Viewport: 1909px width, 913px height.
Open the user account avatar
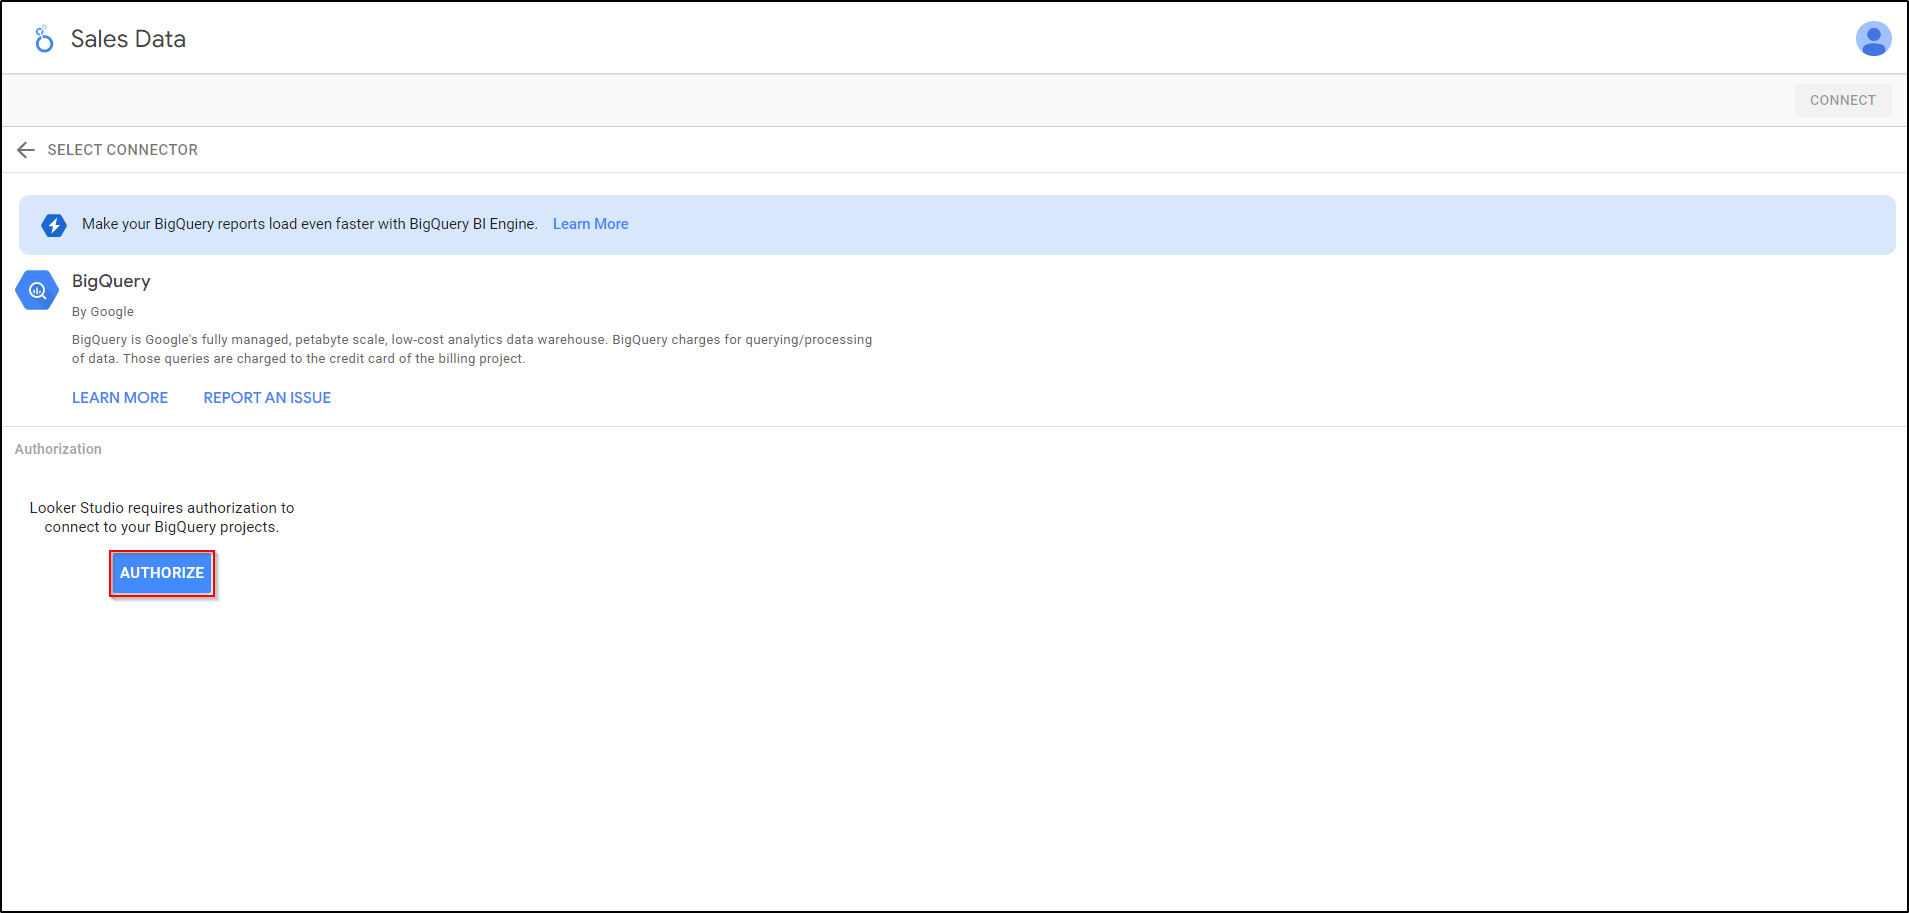coord(1873,39)
